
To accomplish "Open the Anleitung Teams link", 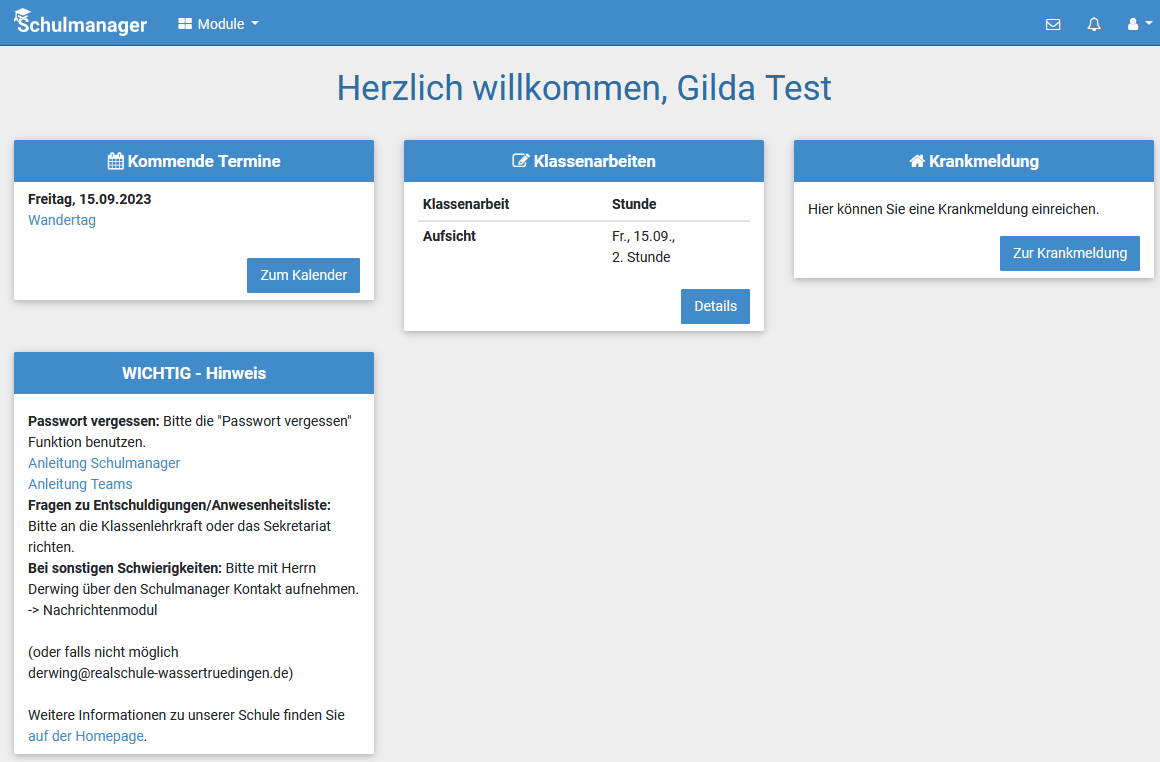I will pos(80,484).
